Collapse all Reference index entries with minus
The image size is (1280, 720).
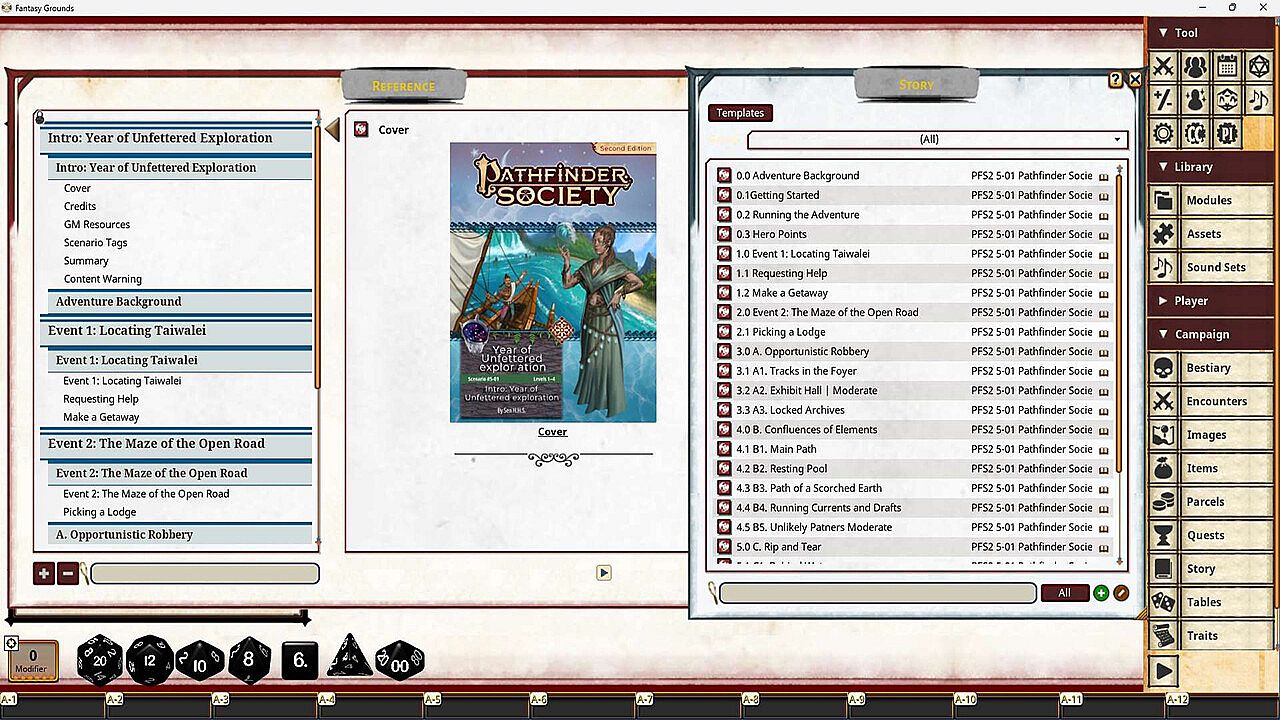[x=67, y=574]
